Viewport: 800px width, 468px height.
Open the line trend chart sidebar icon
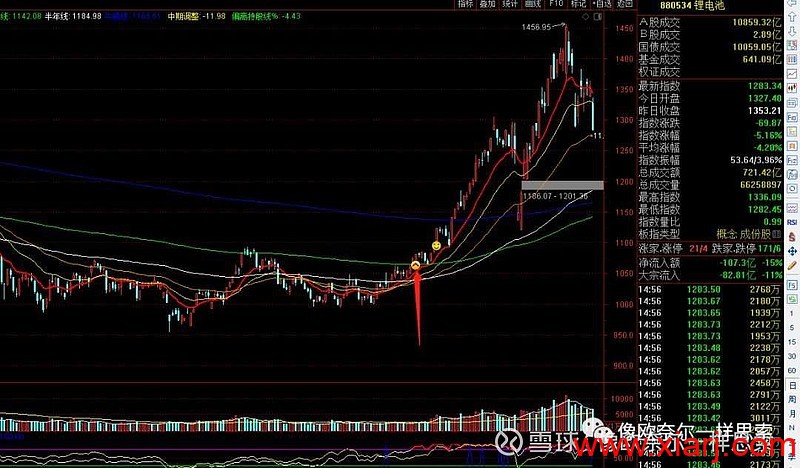tap(792, 75)
